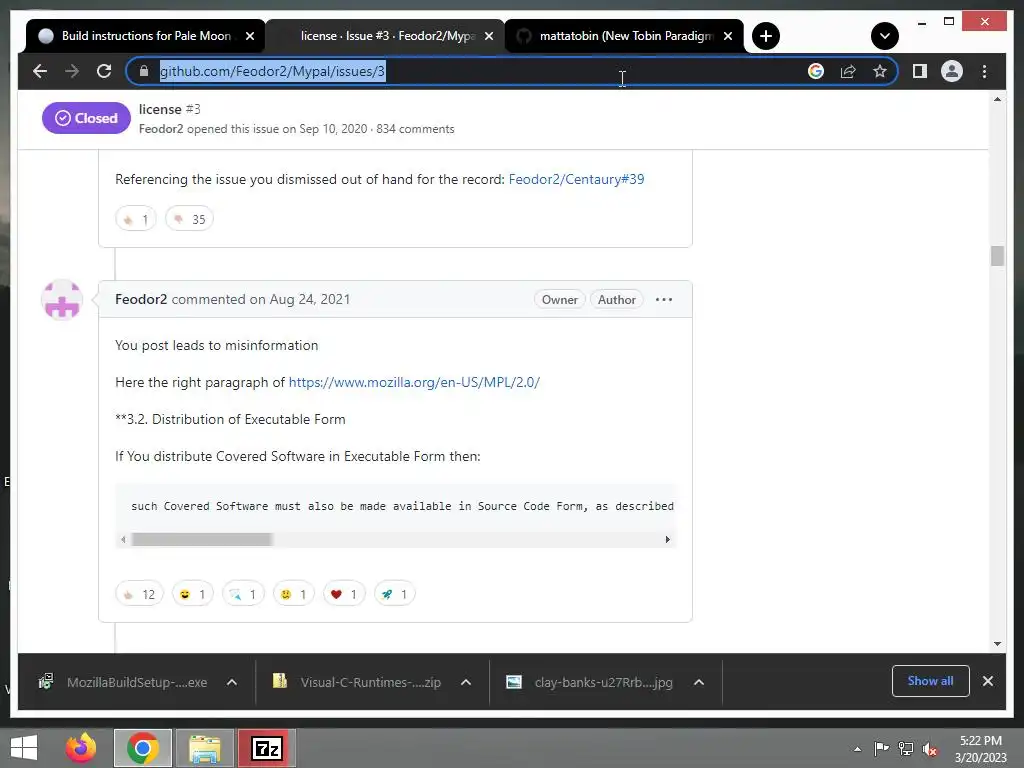Bookmark this page with star icon

coord(880,71)
